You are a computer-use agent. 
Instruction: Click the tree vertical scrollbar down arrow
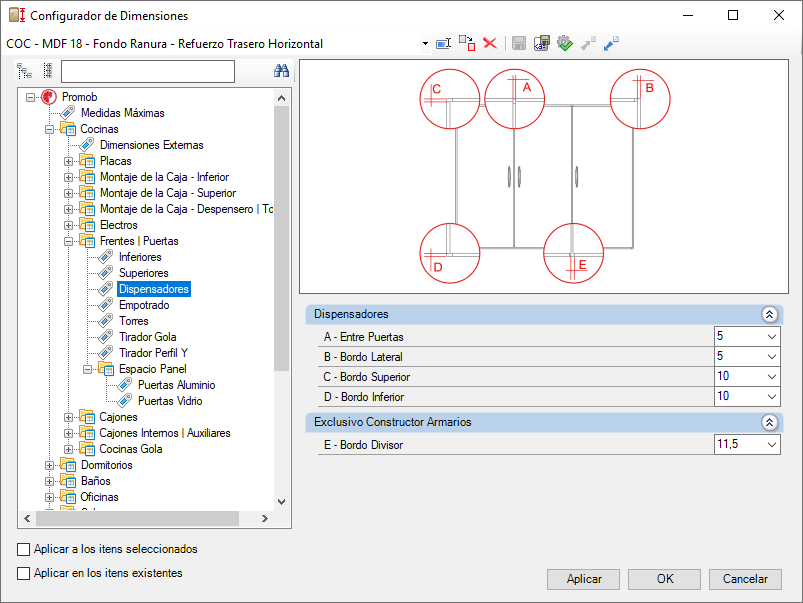pyautogui.click(x=282, y=502)
